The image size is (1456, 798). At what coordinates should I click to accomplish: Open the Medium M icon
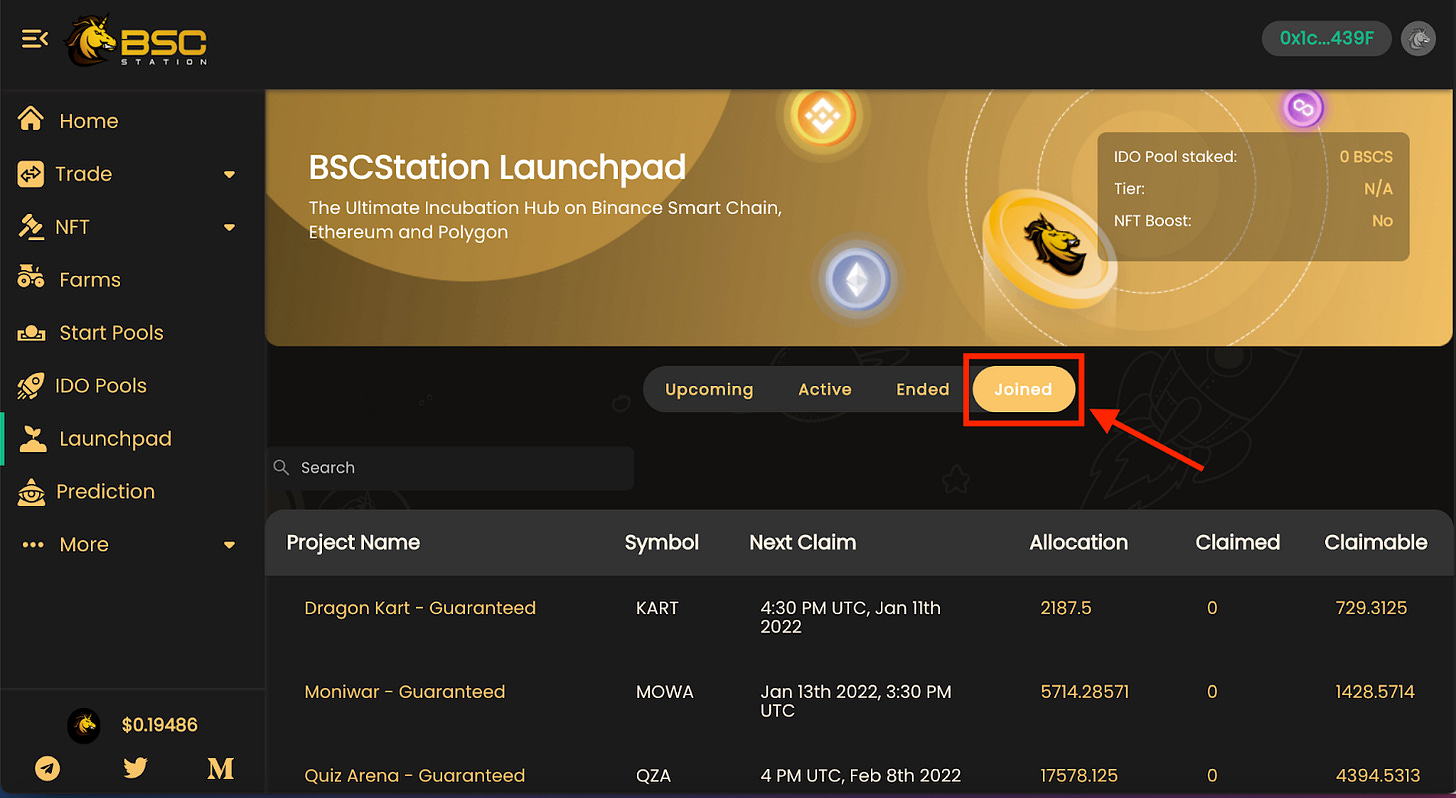220,768
